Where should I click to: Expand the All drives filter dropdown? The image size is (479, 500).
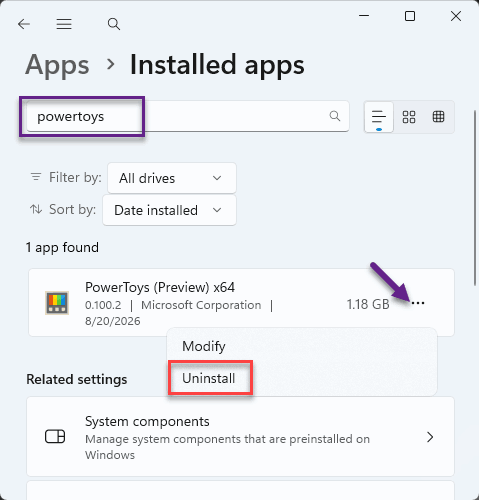click(x=172, y=178)
